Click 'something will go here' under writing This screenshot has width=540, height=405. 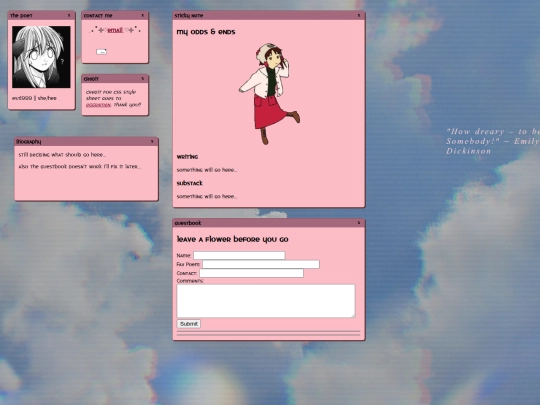click(207, 170)
